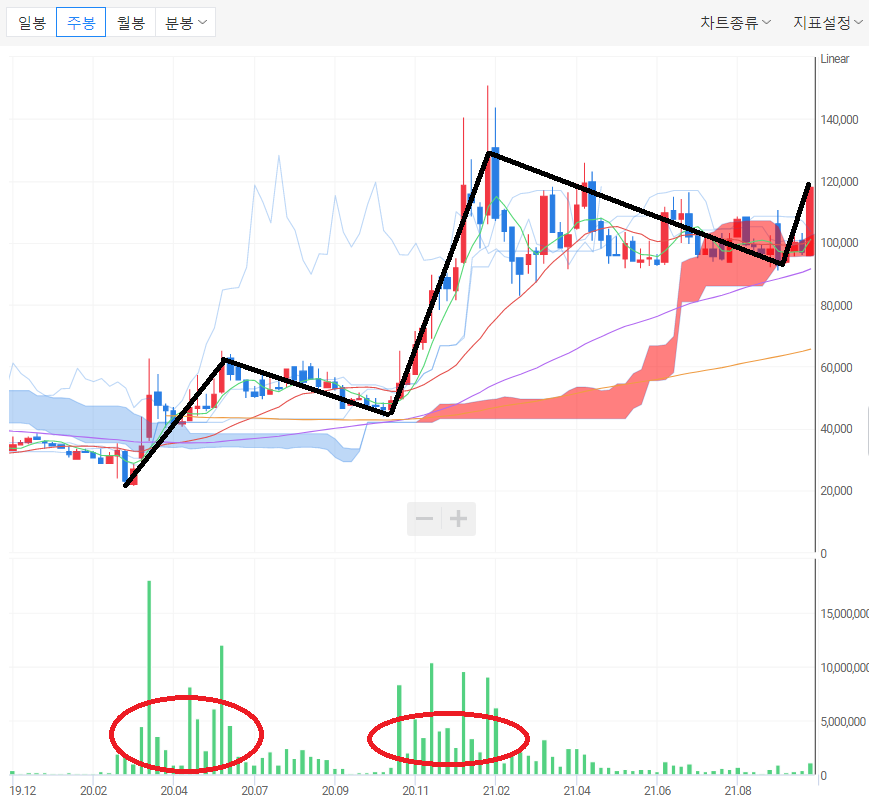The image size is (869, 803).
Task: Click the 21.08 date axis label
Action: coord(738,791)
